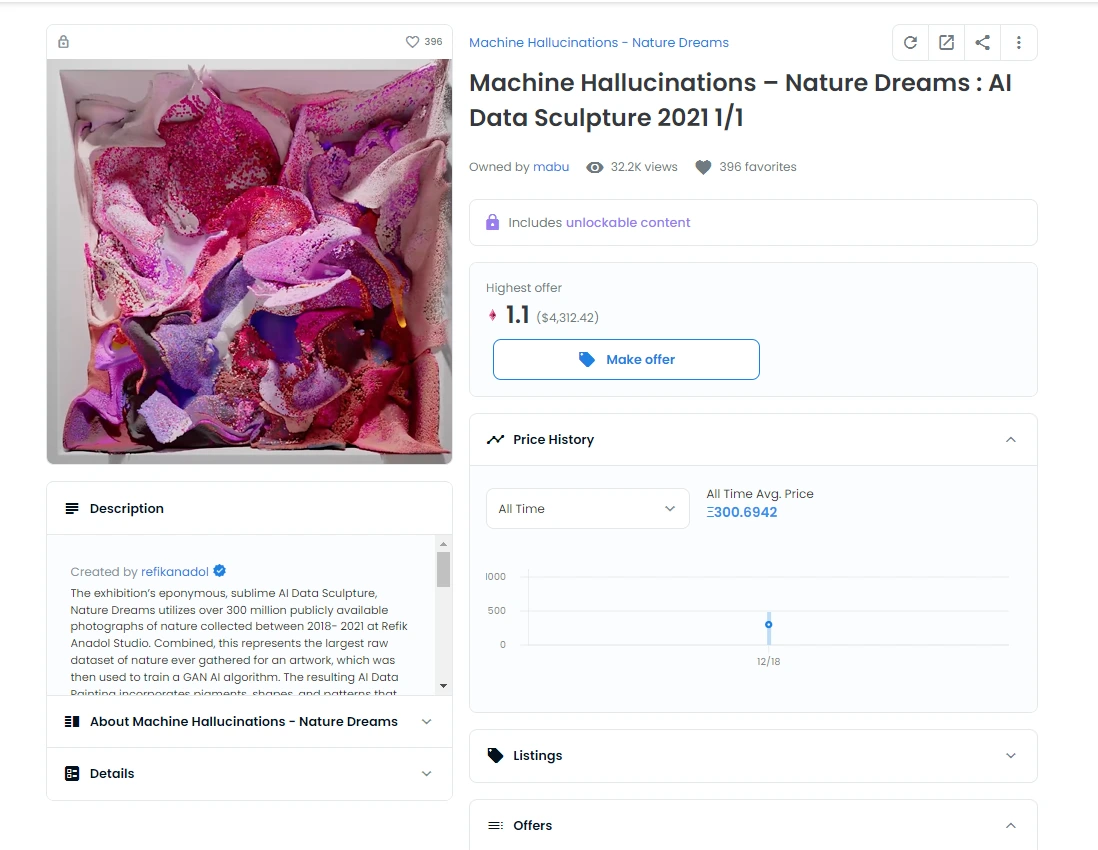1098x850 pixels.
Task: Collapse the Offers panel
Action: coord(1010,825)
